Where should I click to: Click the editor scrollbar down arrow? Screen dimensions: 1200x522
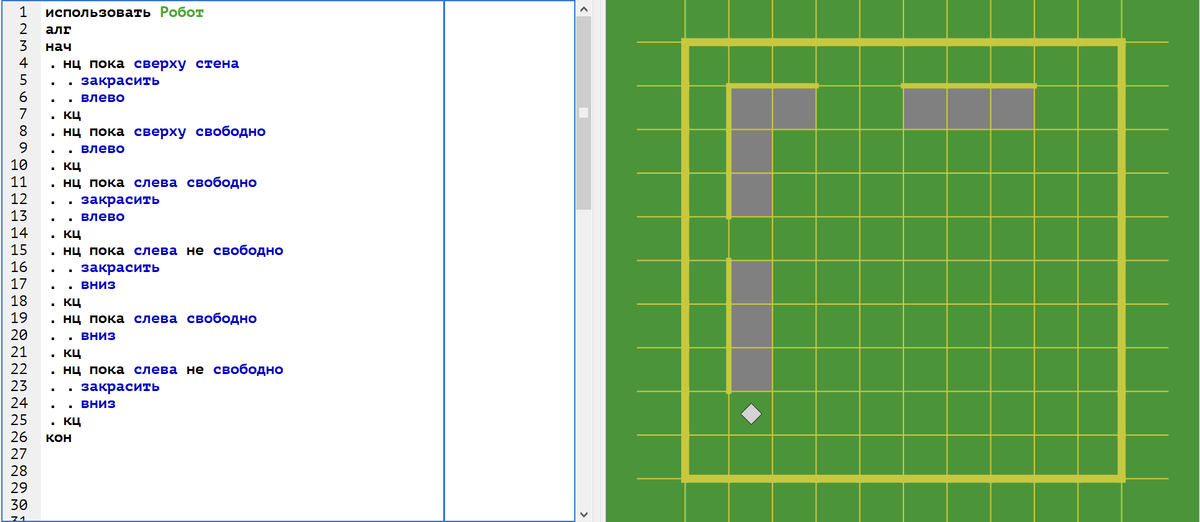pos(585,513)
